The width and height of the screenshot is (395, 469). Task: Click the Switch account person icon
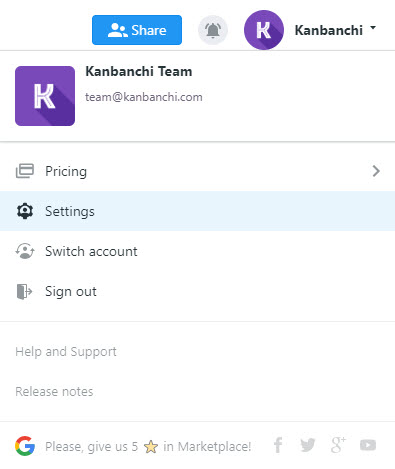point(25,251)
